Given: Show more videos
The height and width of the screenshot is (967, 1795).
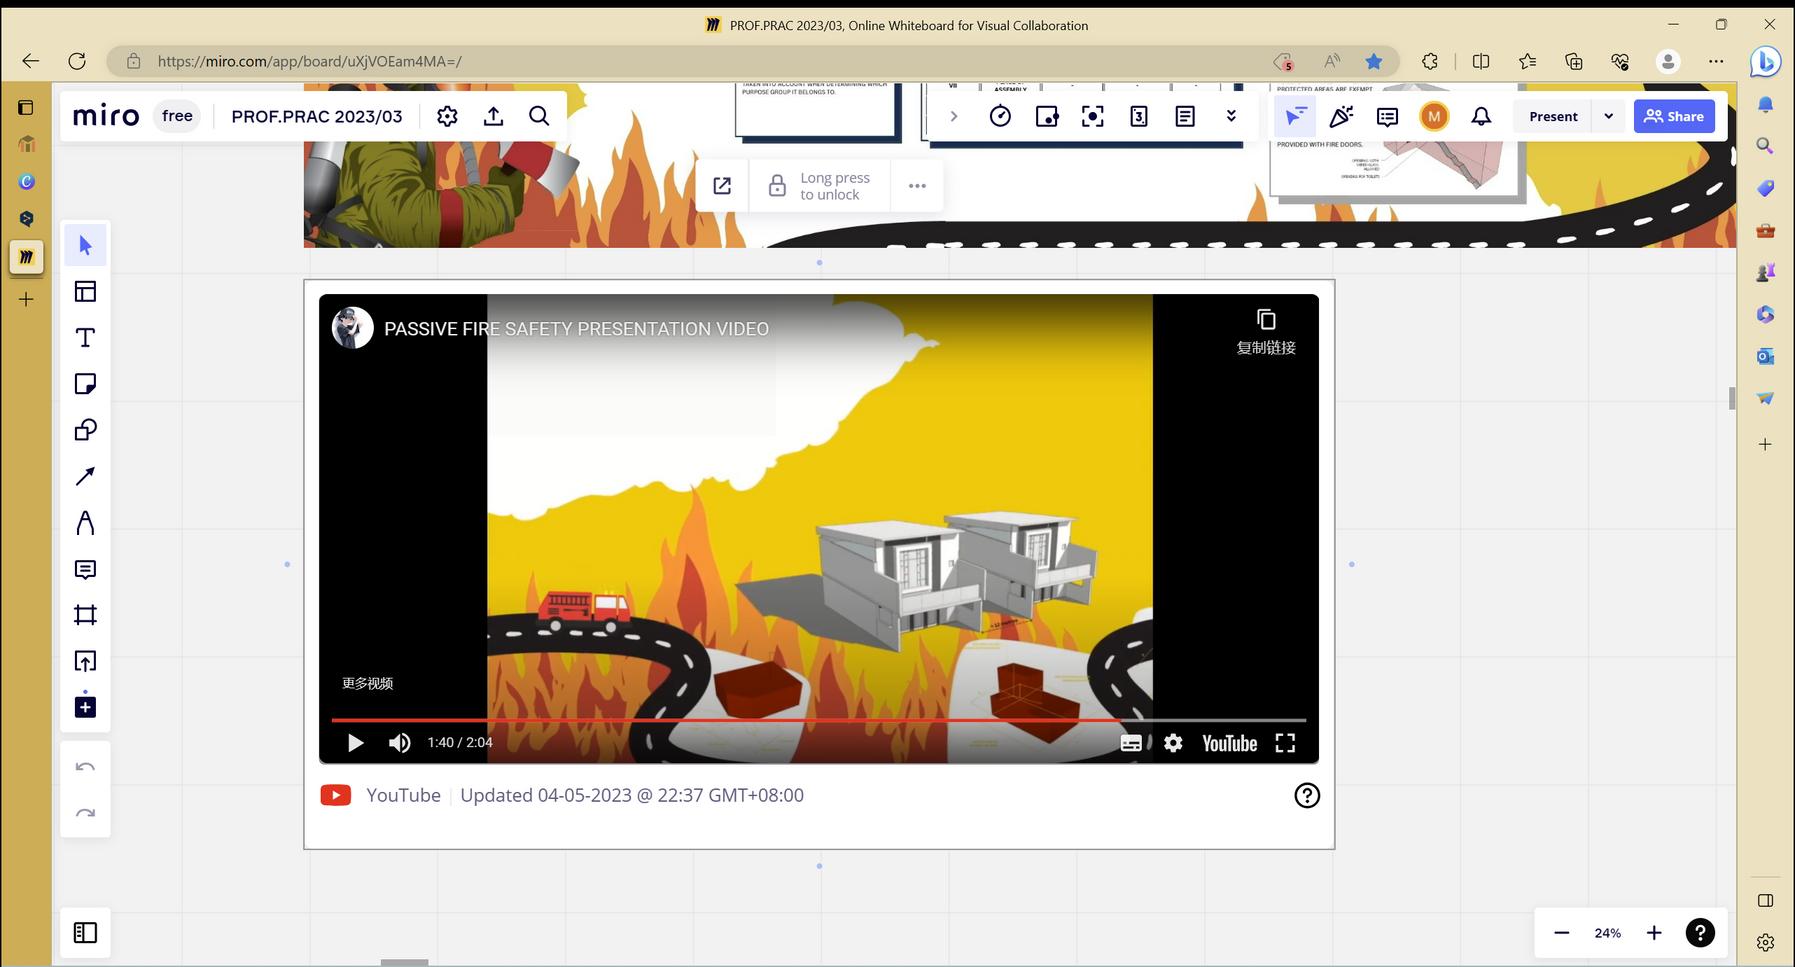Looking at the screenshot, I should click(x=367, y=683).
